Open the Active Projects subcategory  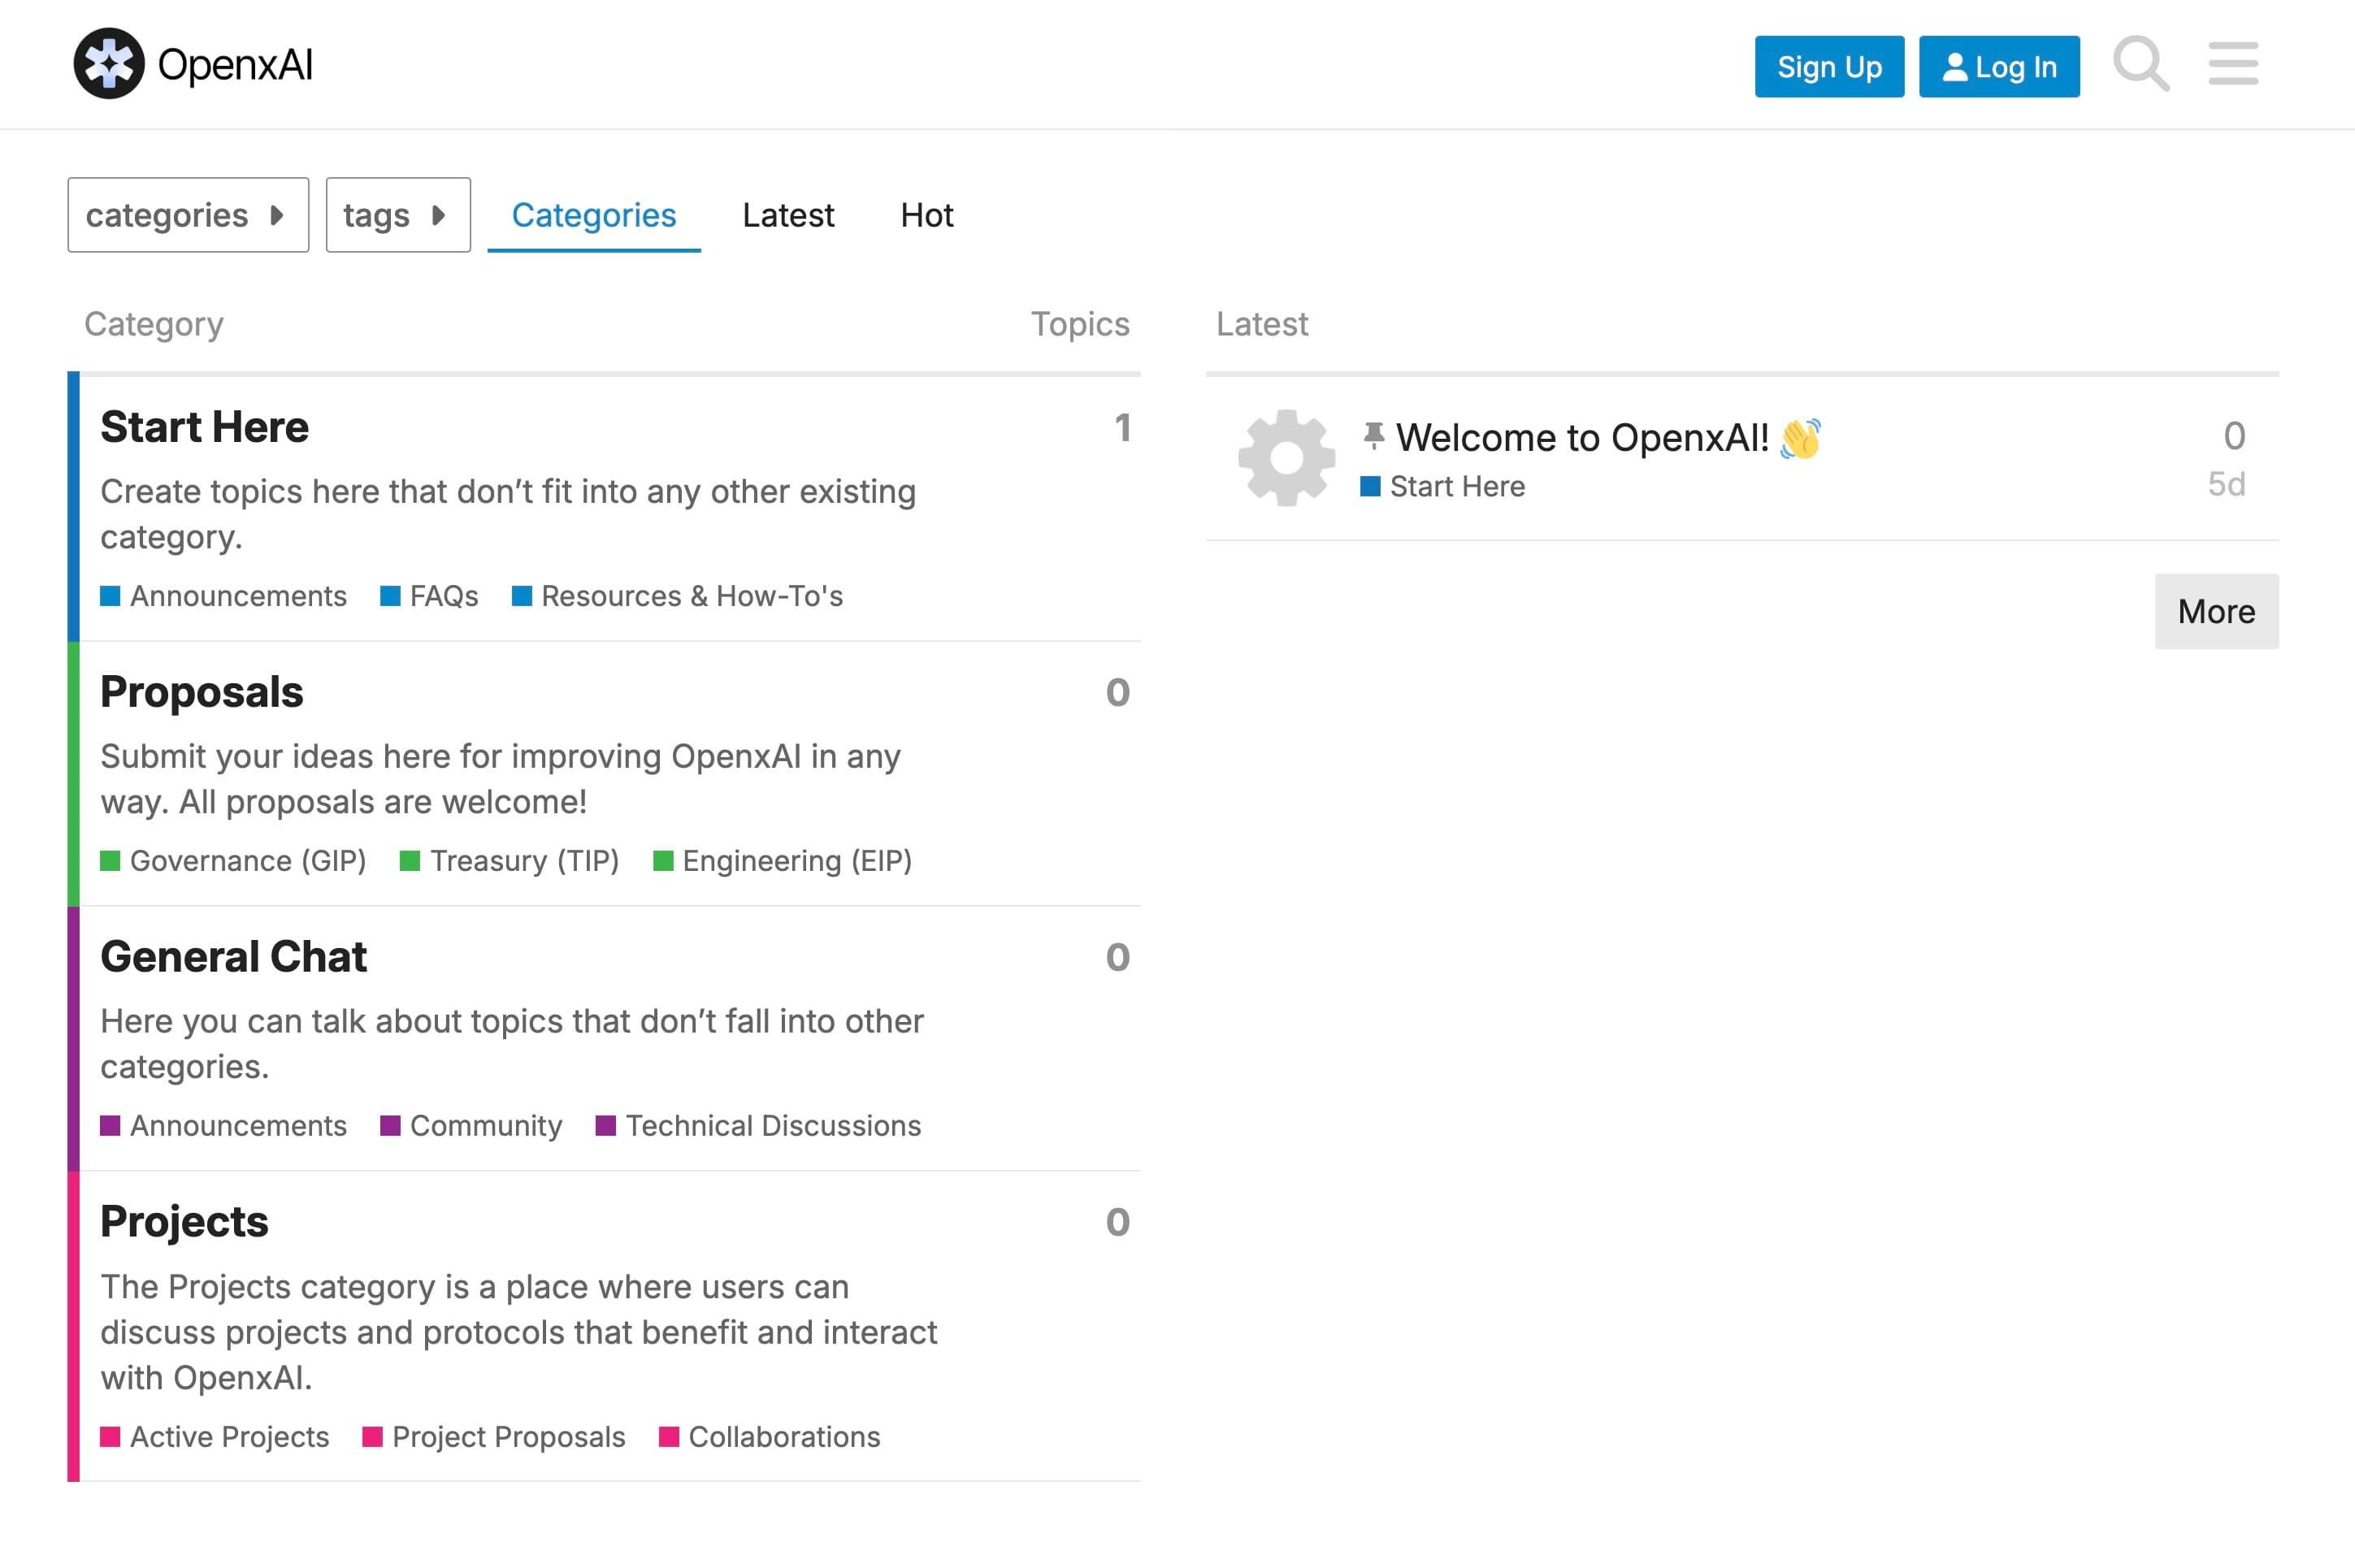pyautogui.click(x=215, y=1437)
